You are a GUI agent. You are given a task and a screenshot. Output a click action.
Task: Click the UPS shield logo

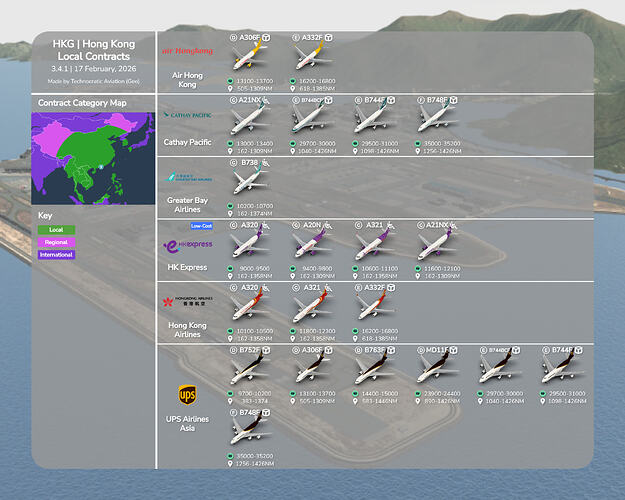click(187, 395)
